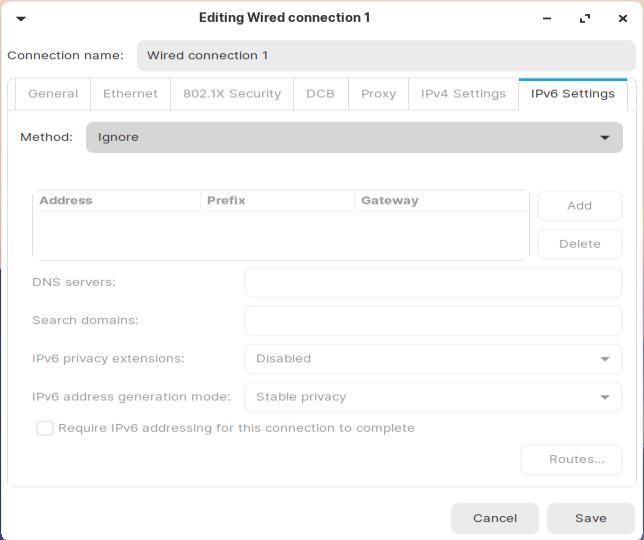The image size is (644, 540).
Task: Click the Save button
Action: point(590,518)
